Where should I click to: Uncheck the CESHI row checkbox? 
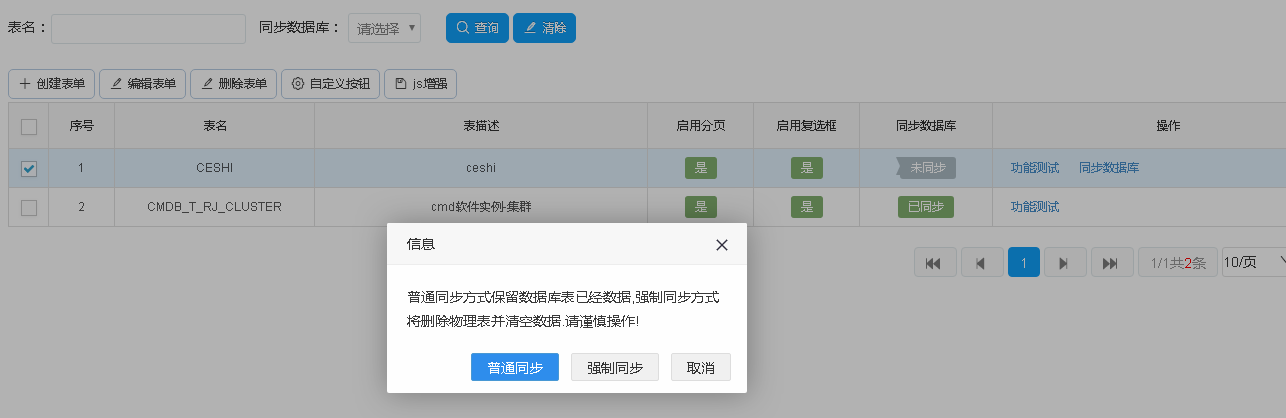pos(29,168)
